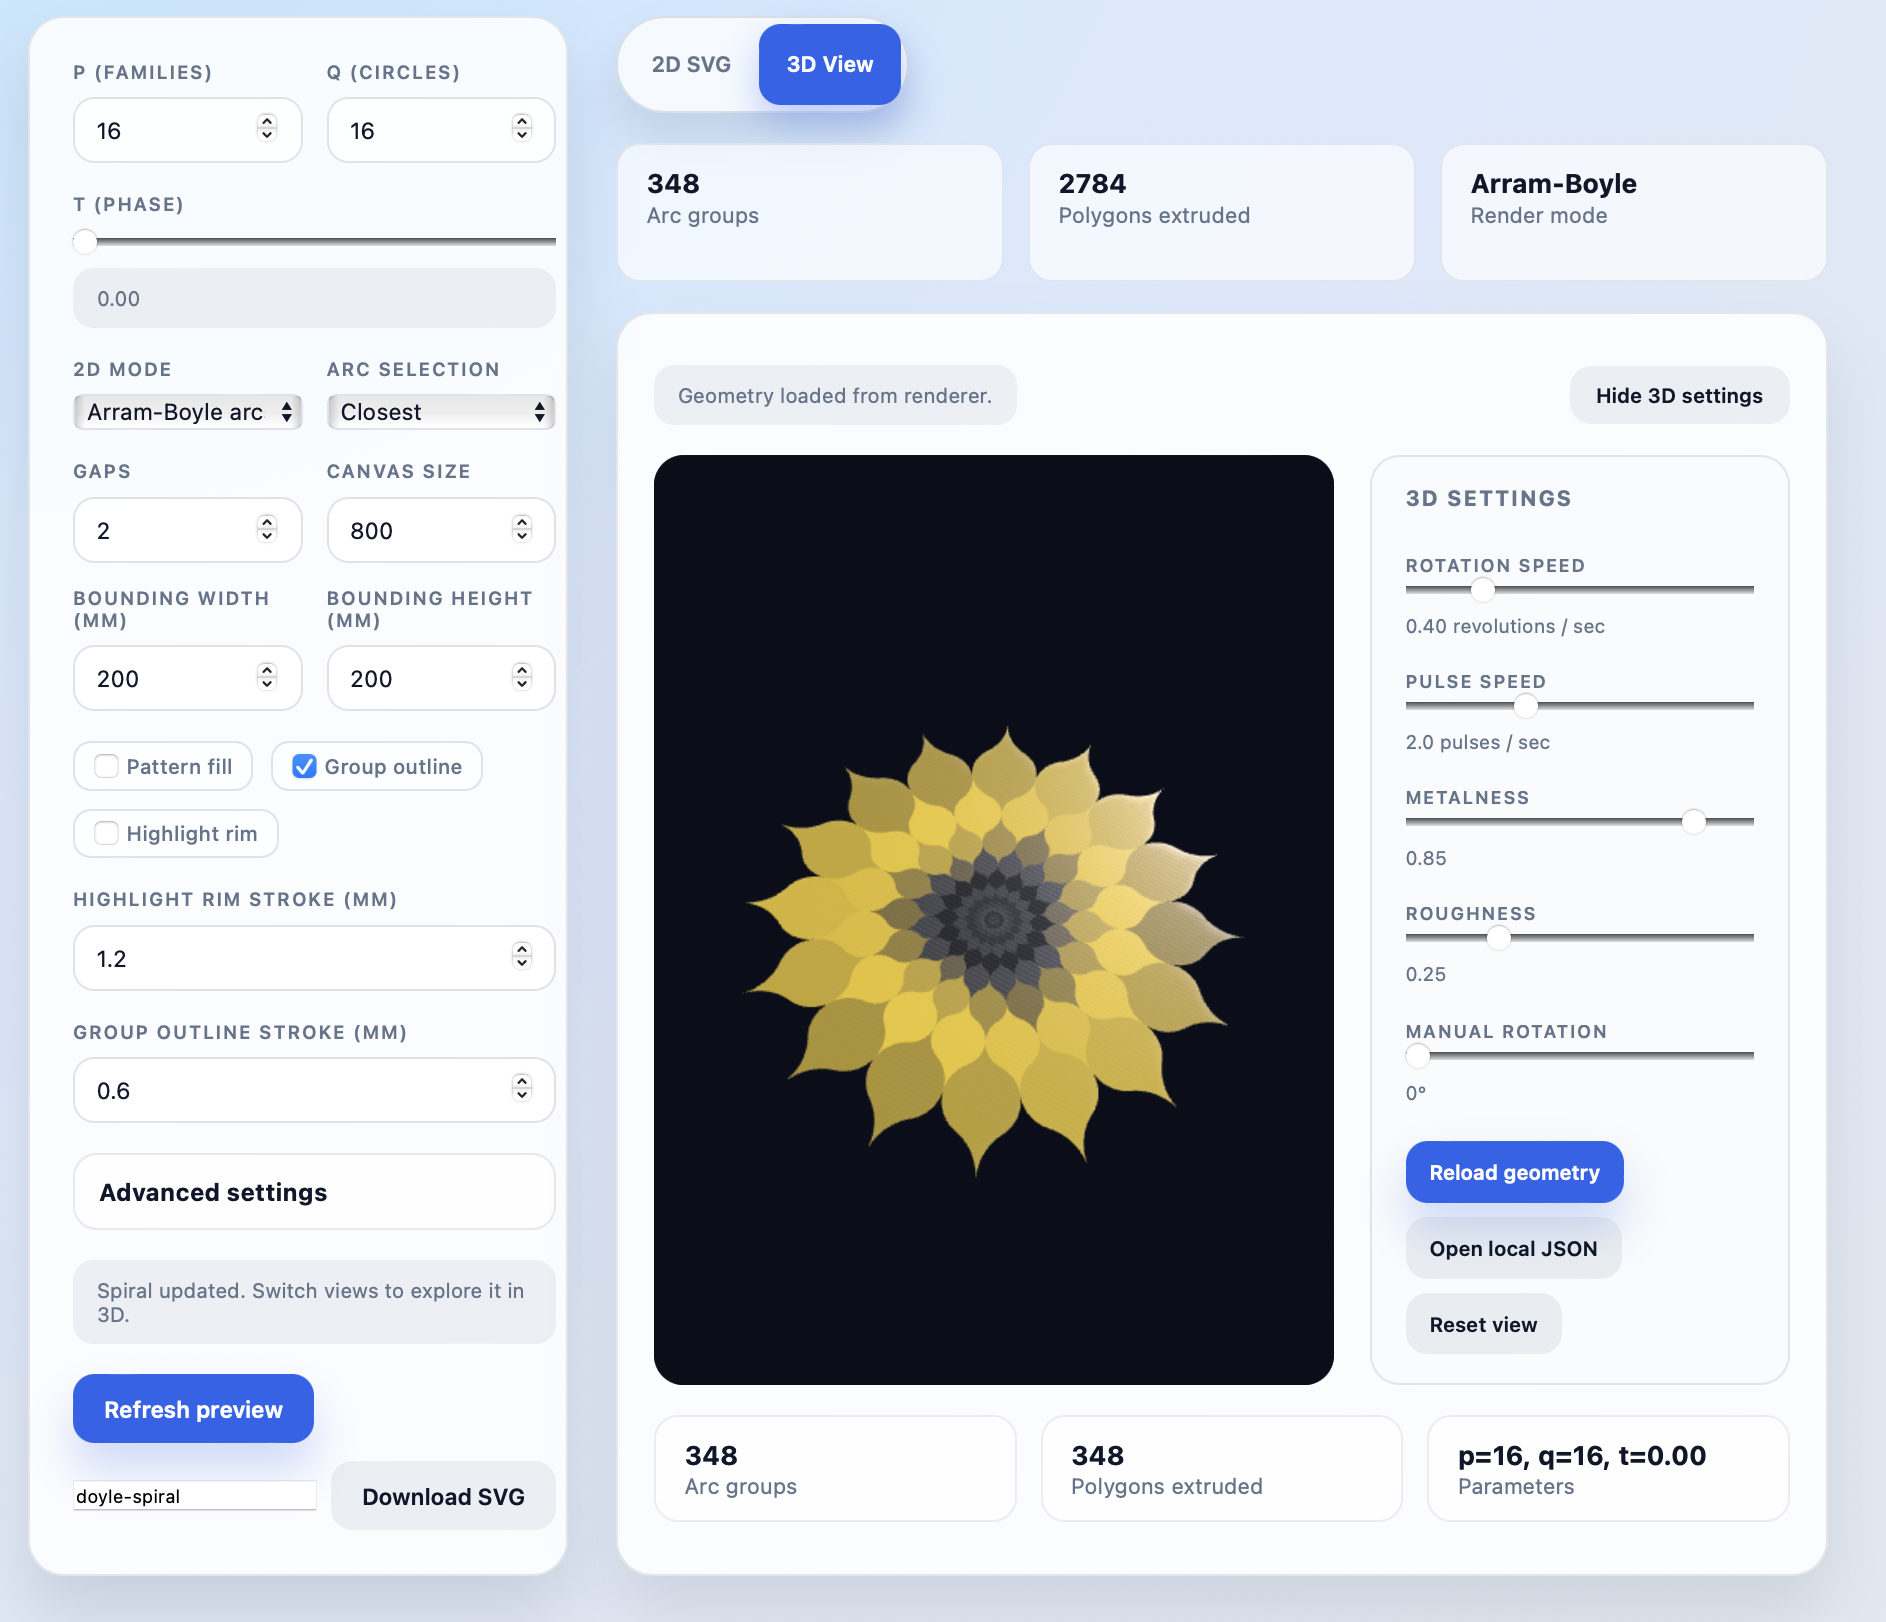This screenshot has width=1886, height=1622.
Task: Click the Q (Circles) stepper arrows
Action: coord(521,129)
